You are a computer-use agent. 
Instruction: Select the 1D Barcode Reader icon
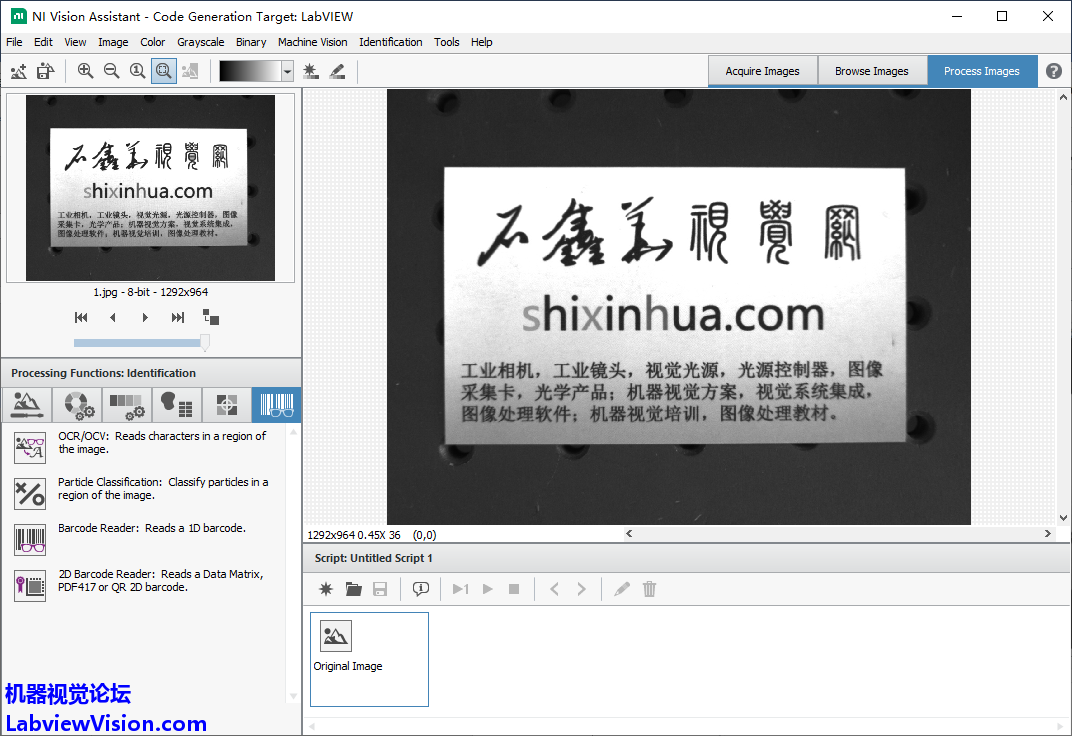pyautogui.click(x=30, y=539)
